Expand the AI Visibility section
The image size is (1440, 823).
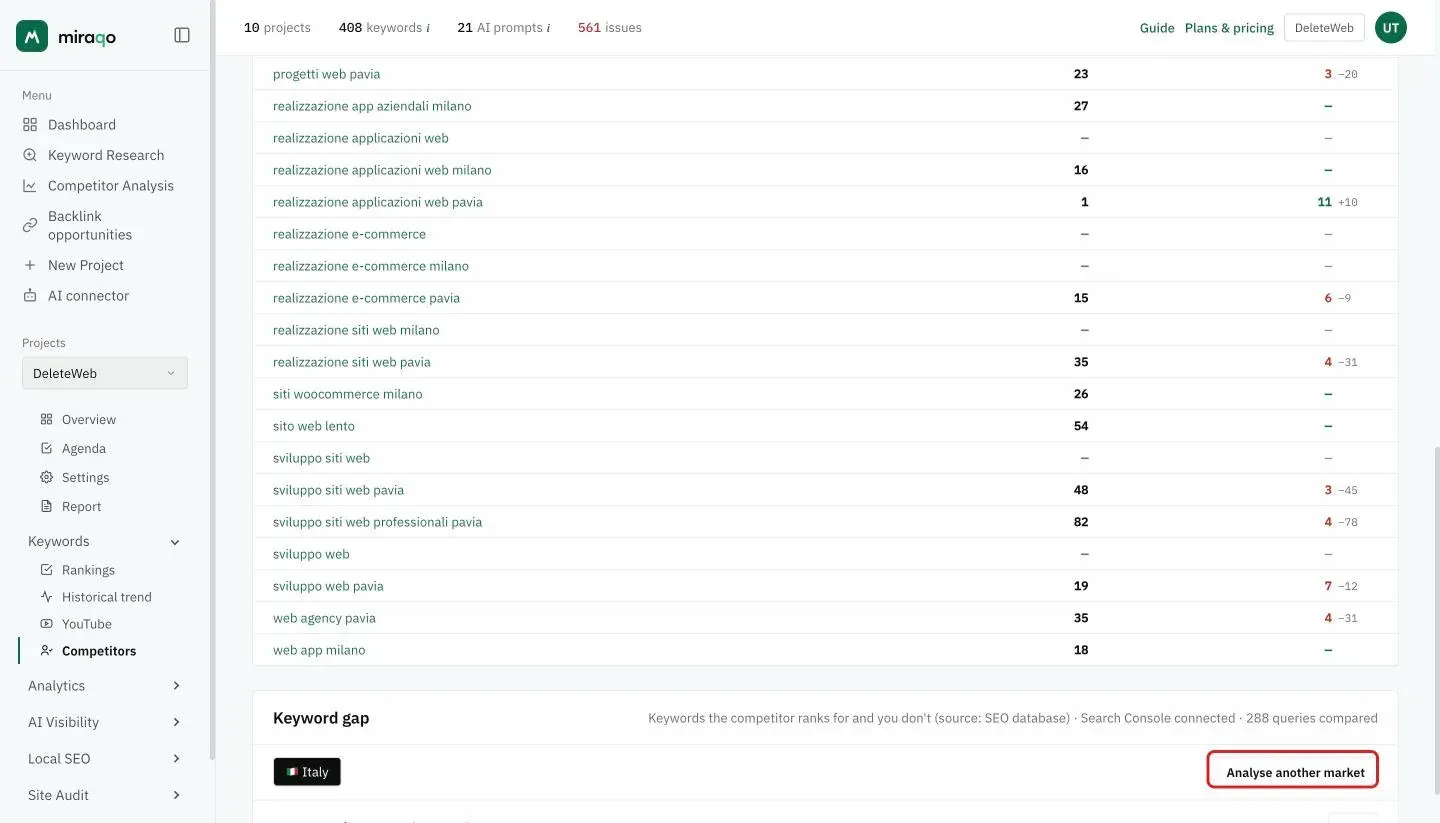coord(176,722)
